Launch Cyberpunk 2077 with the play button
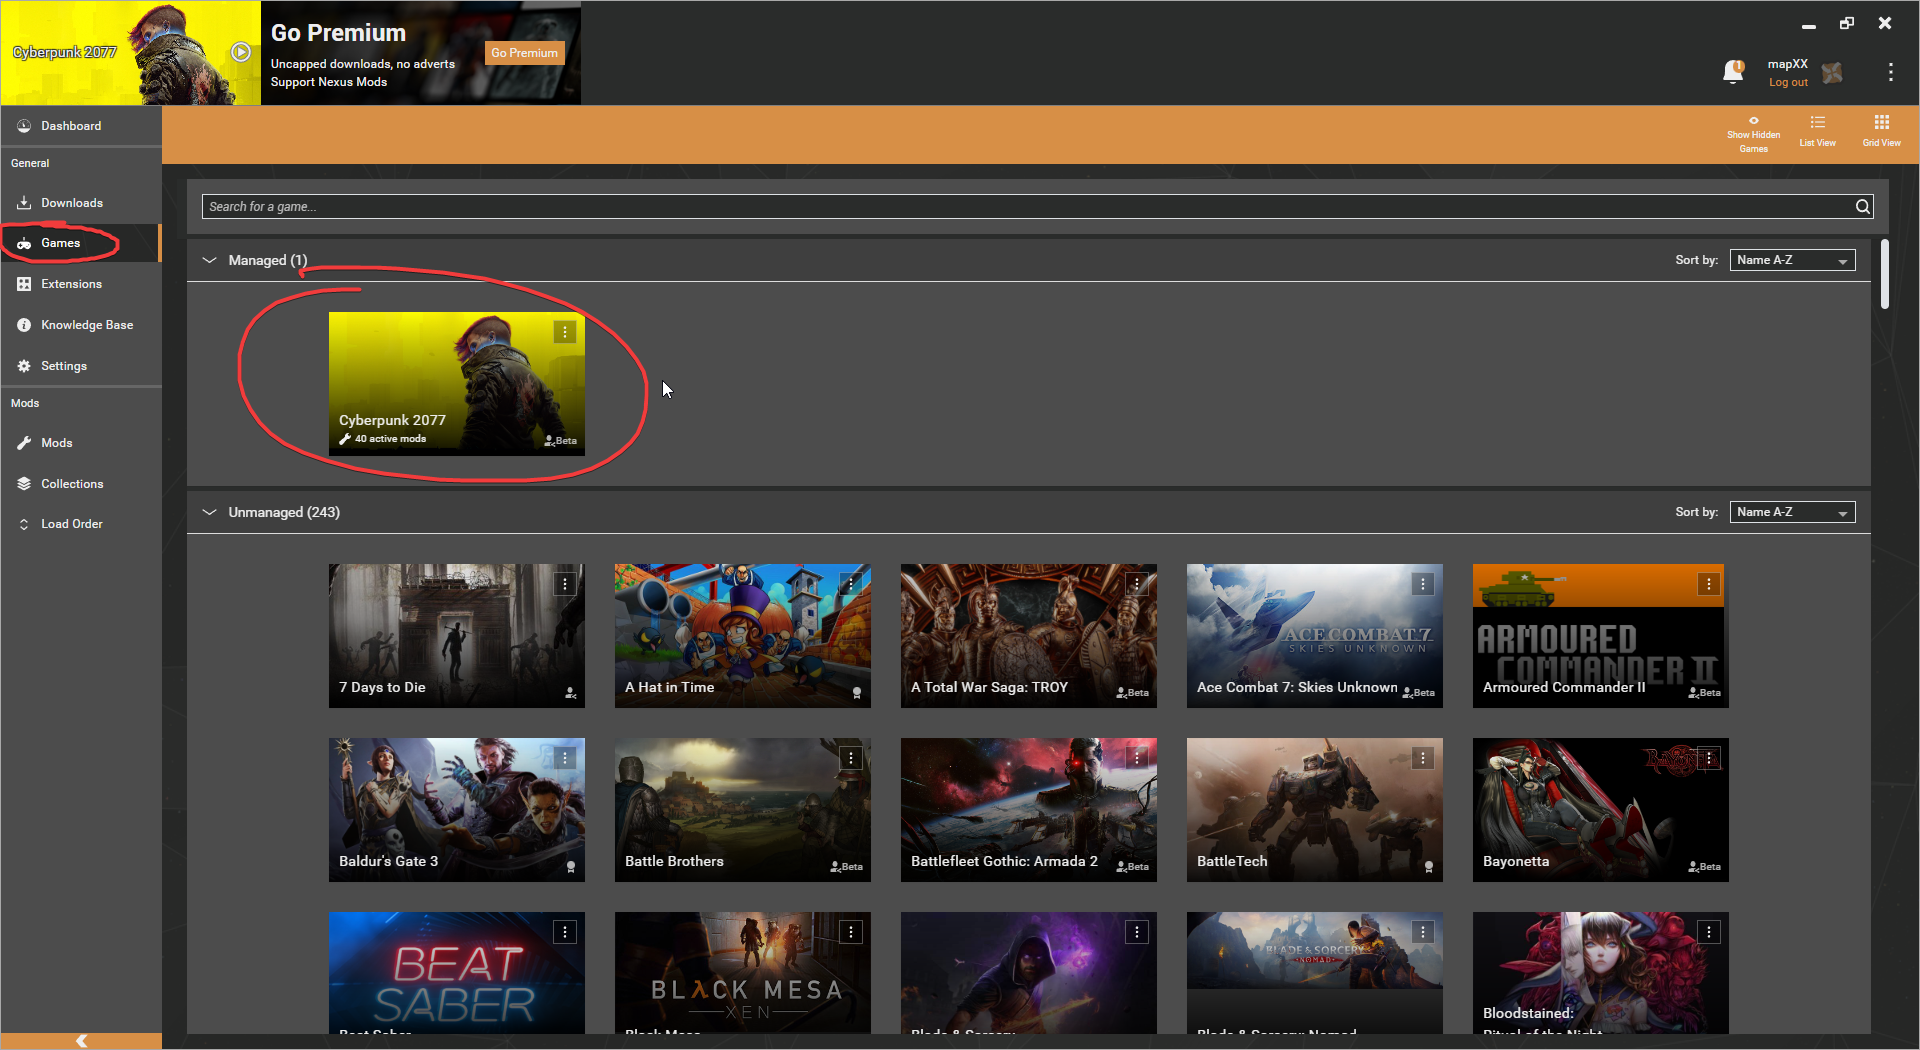The height and width of the screenshot is (1050, 1920). click(x=241, y=52)
